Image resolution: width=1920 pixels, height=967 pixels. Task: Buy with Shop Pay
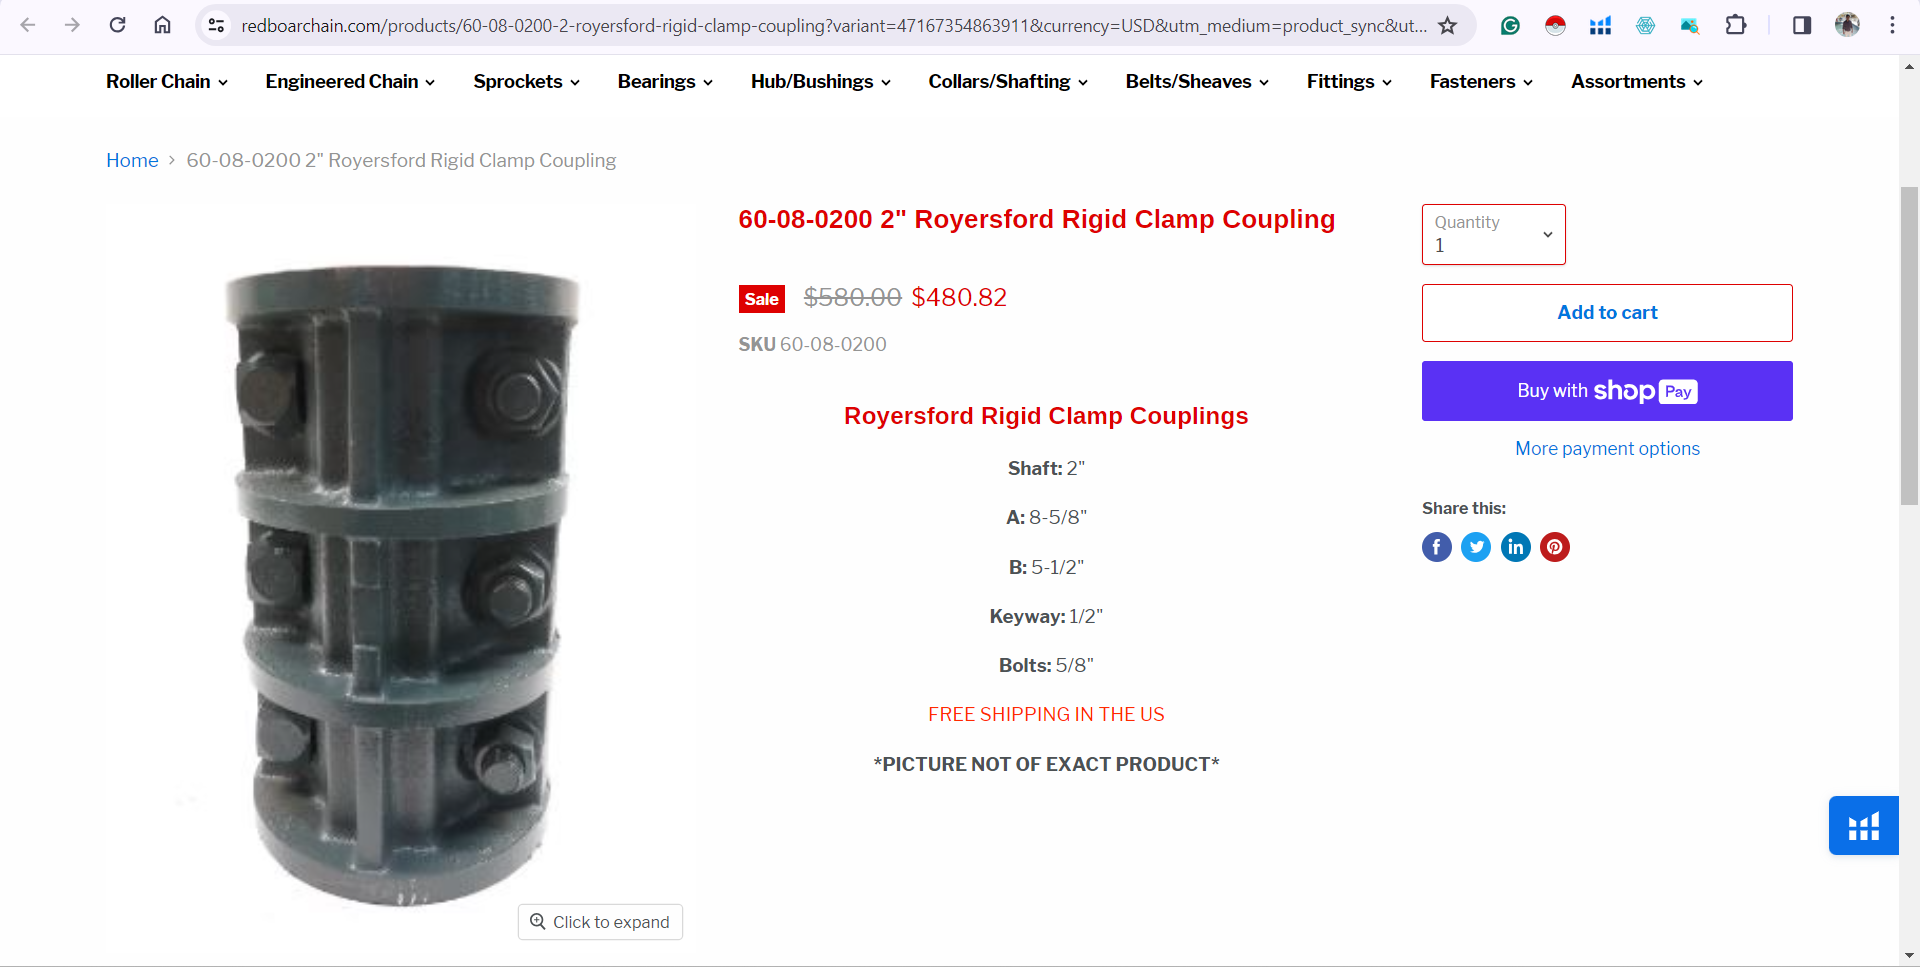pos(1607,391)
